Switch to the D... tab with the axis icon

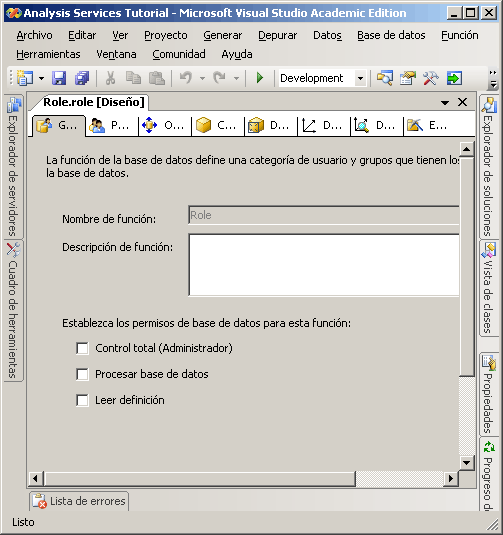click(x=324, y=126)
